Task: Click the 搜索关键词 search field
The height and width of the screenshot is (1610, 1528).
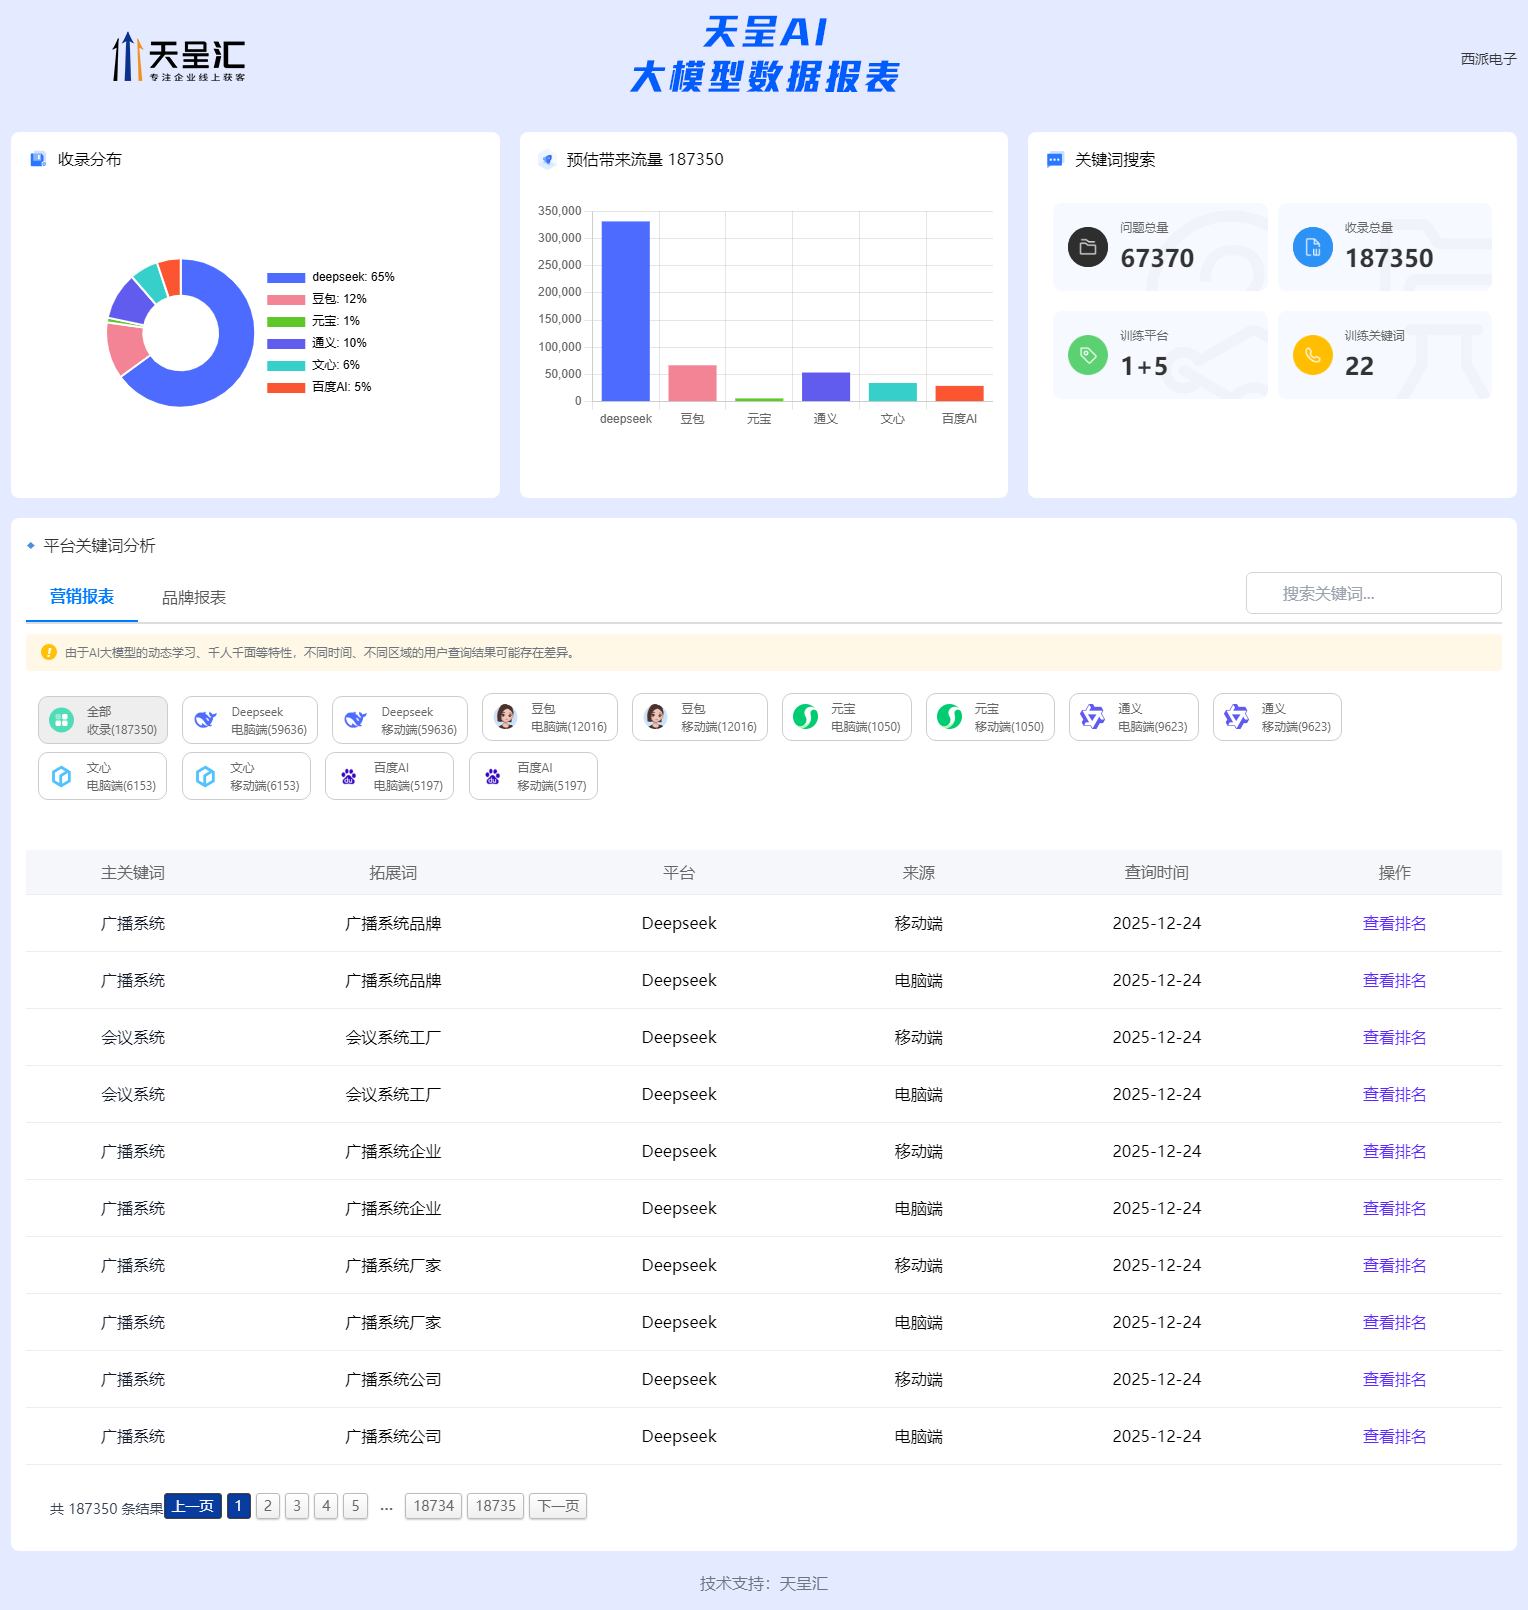Action: pos(1373,593)
